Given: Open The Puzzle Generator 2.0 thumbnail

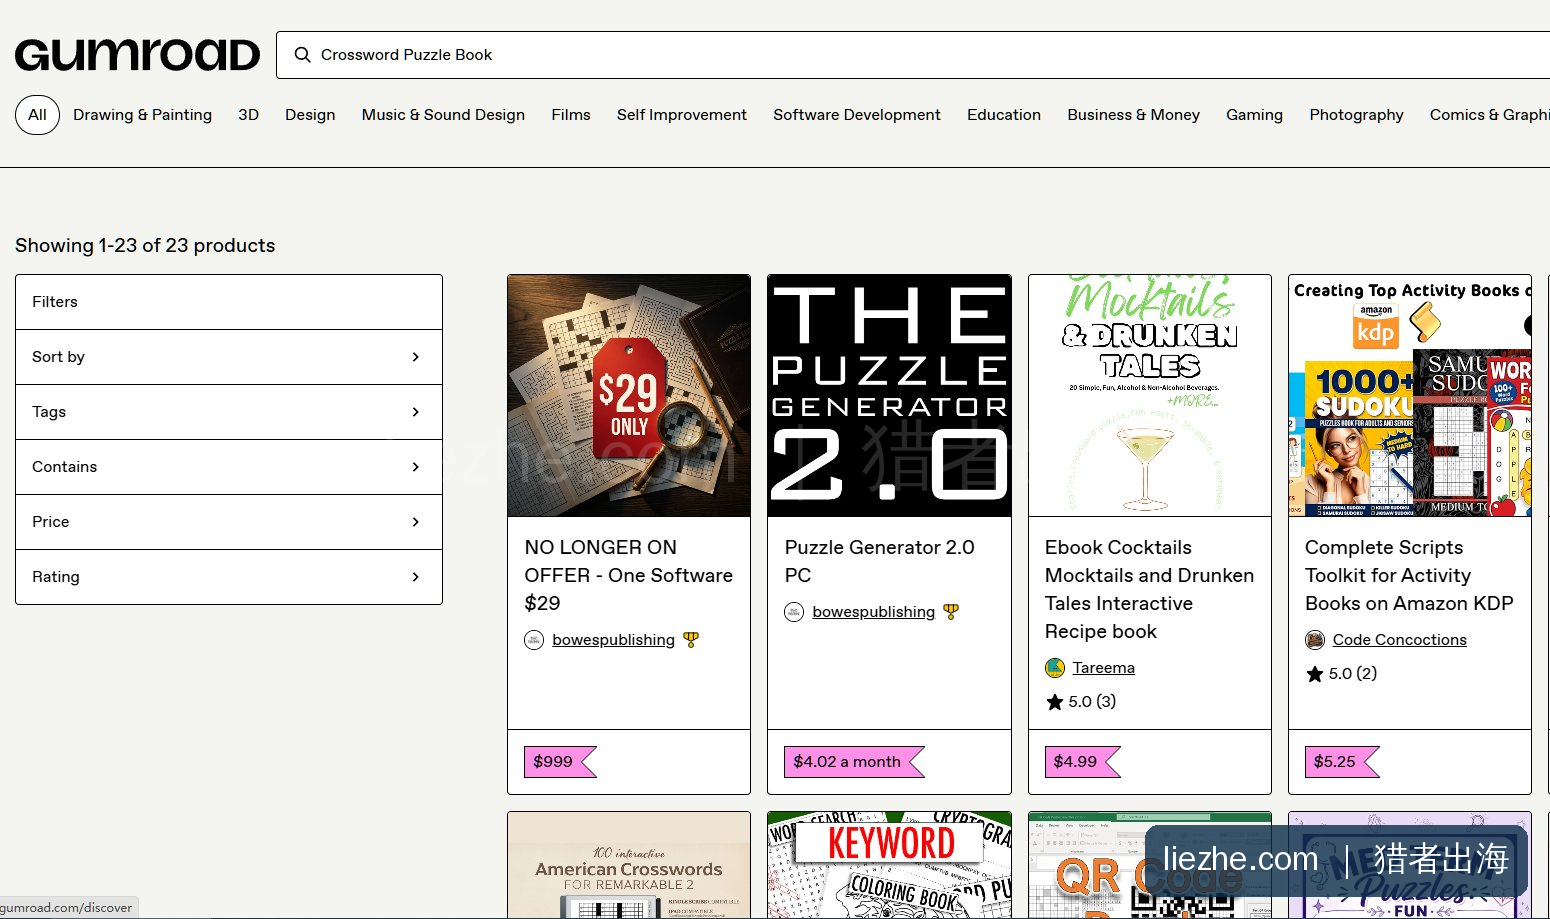Looking at the screenshot, I should 889,396.
